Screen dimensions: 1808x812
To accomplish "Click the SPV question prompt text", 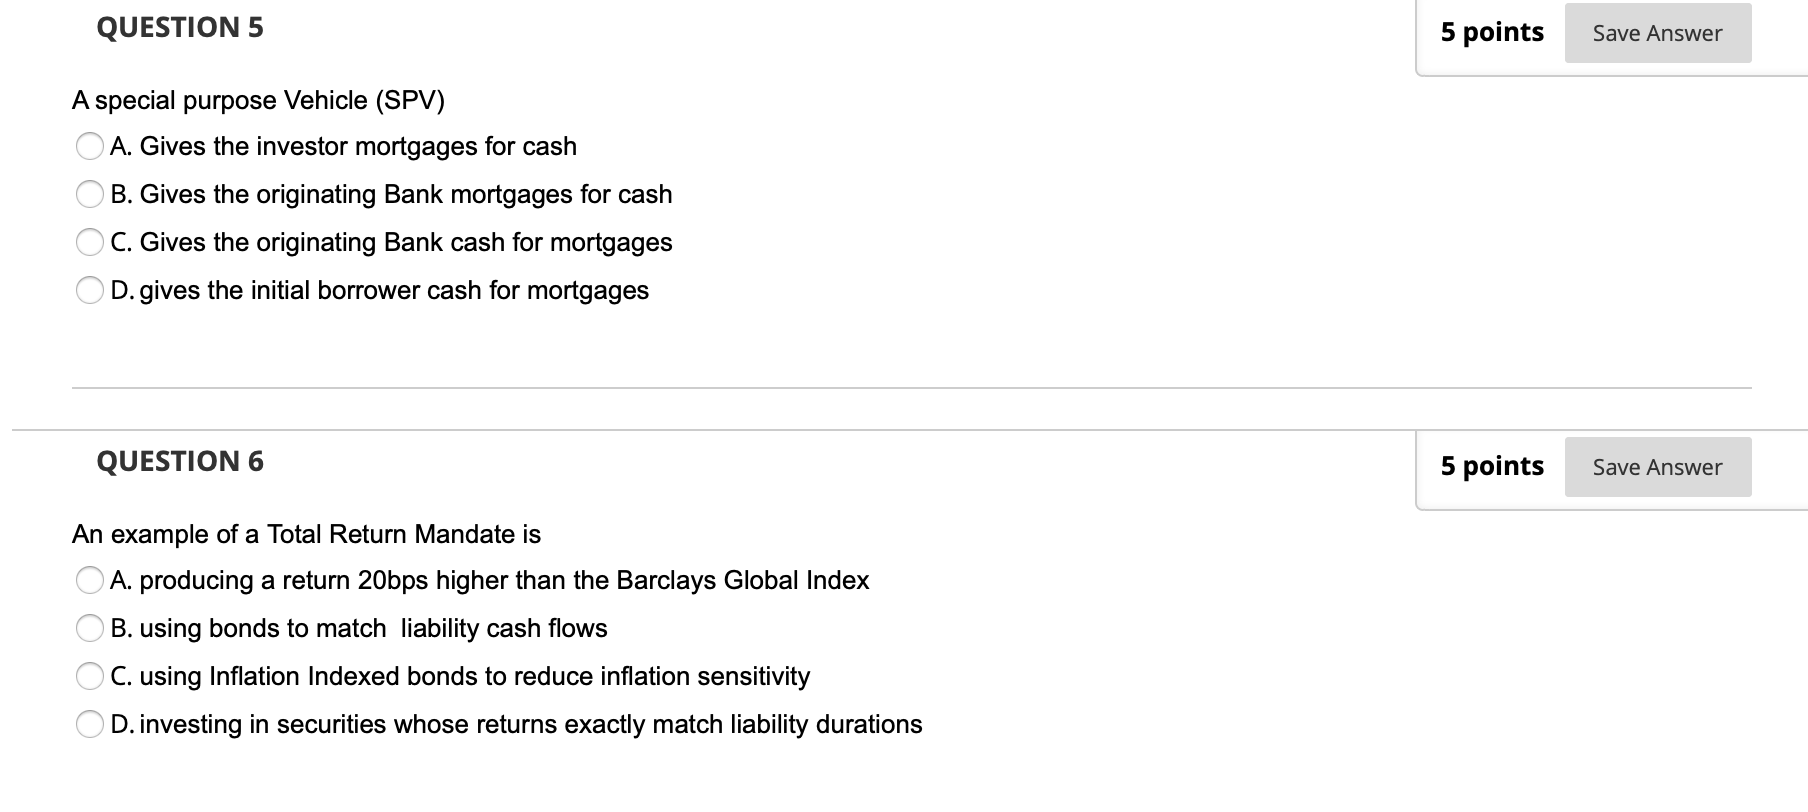I will click(x=258, y=100).
